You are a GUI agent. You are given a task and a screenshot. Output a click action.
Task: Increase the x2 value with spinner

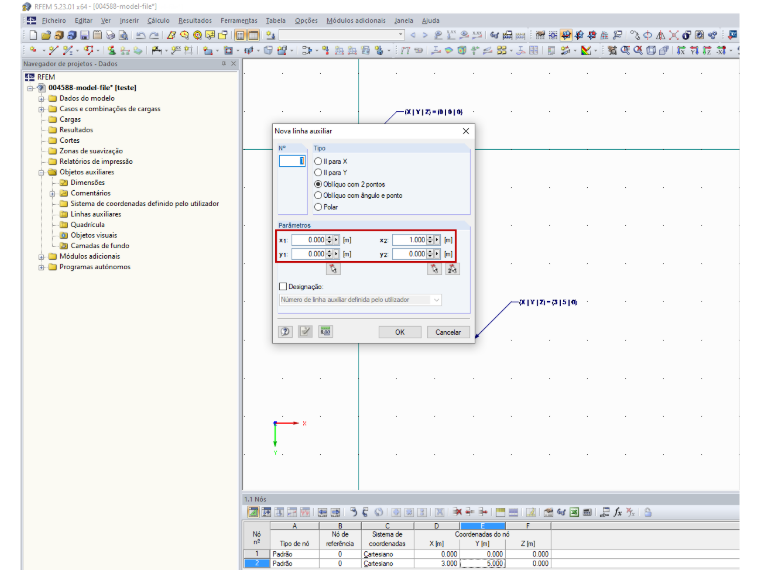coord(430,238)
